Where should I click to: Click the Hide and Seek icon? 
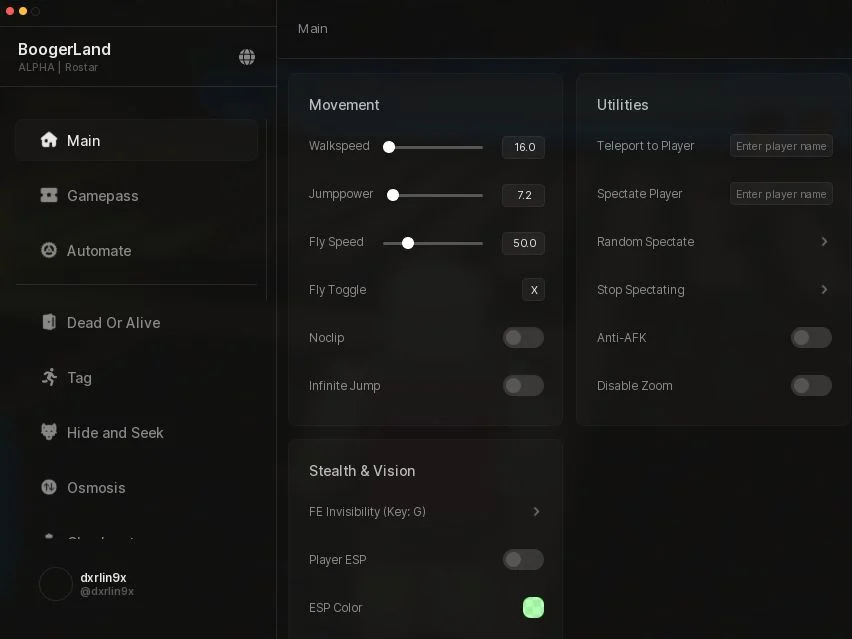49,432
